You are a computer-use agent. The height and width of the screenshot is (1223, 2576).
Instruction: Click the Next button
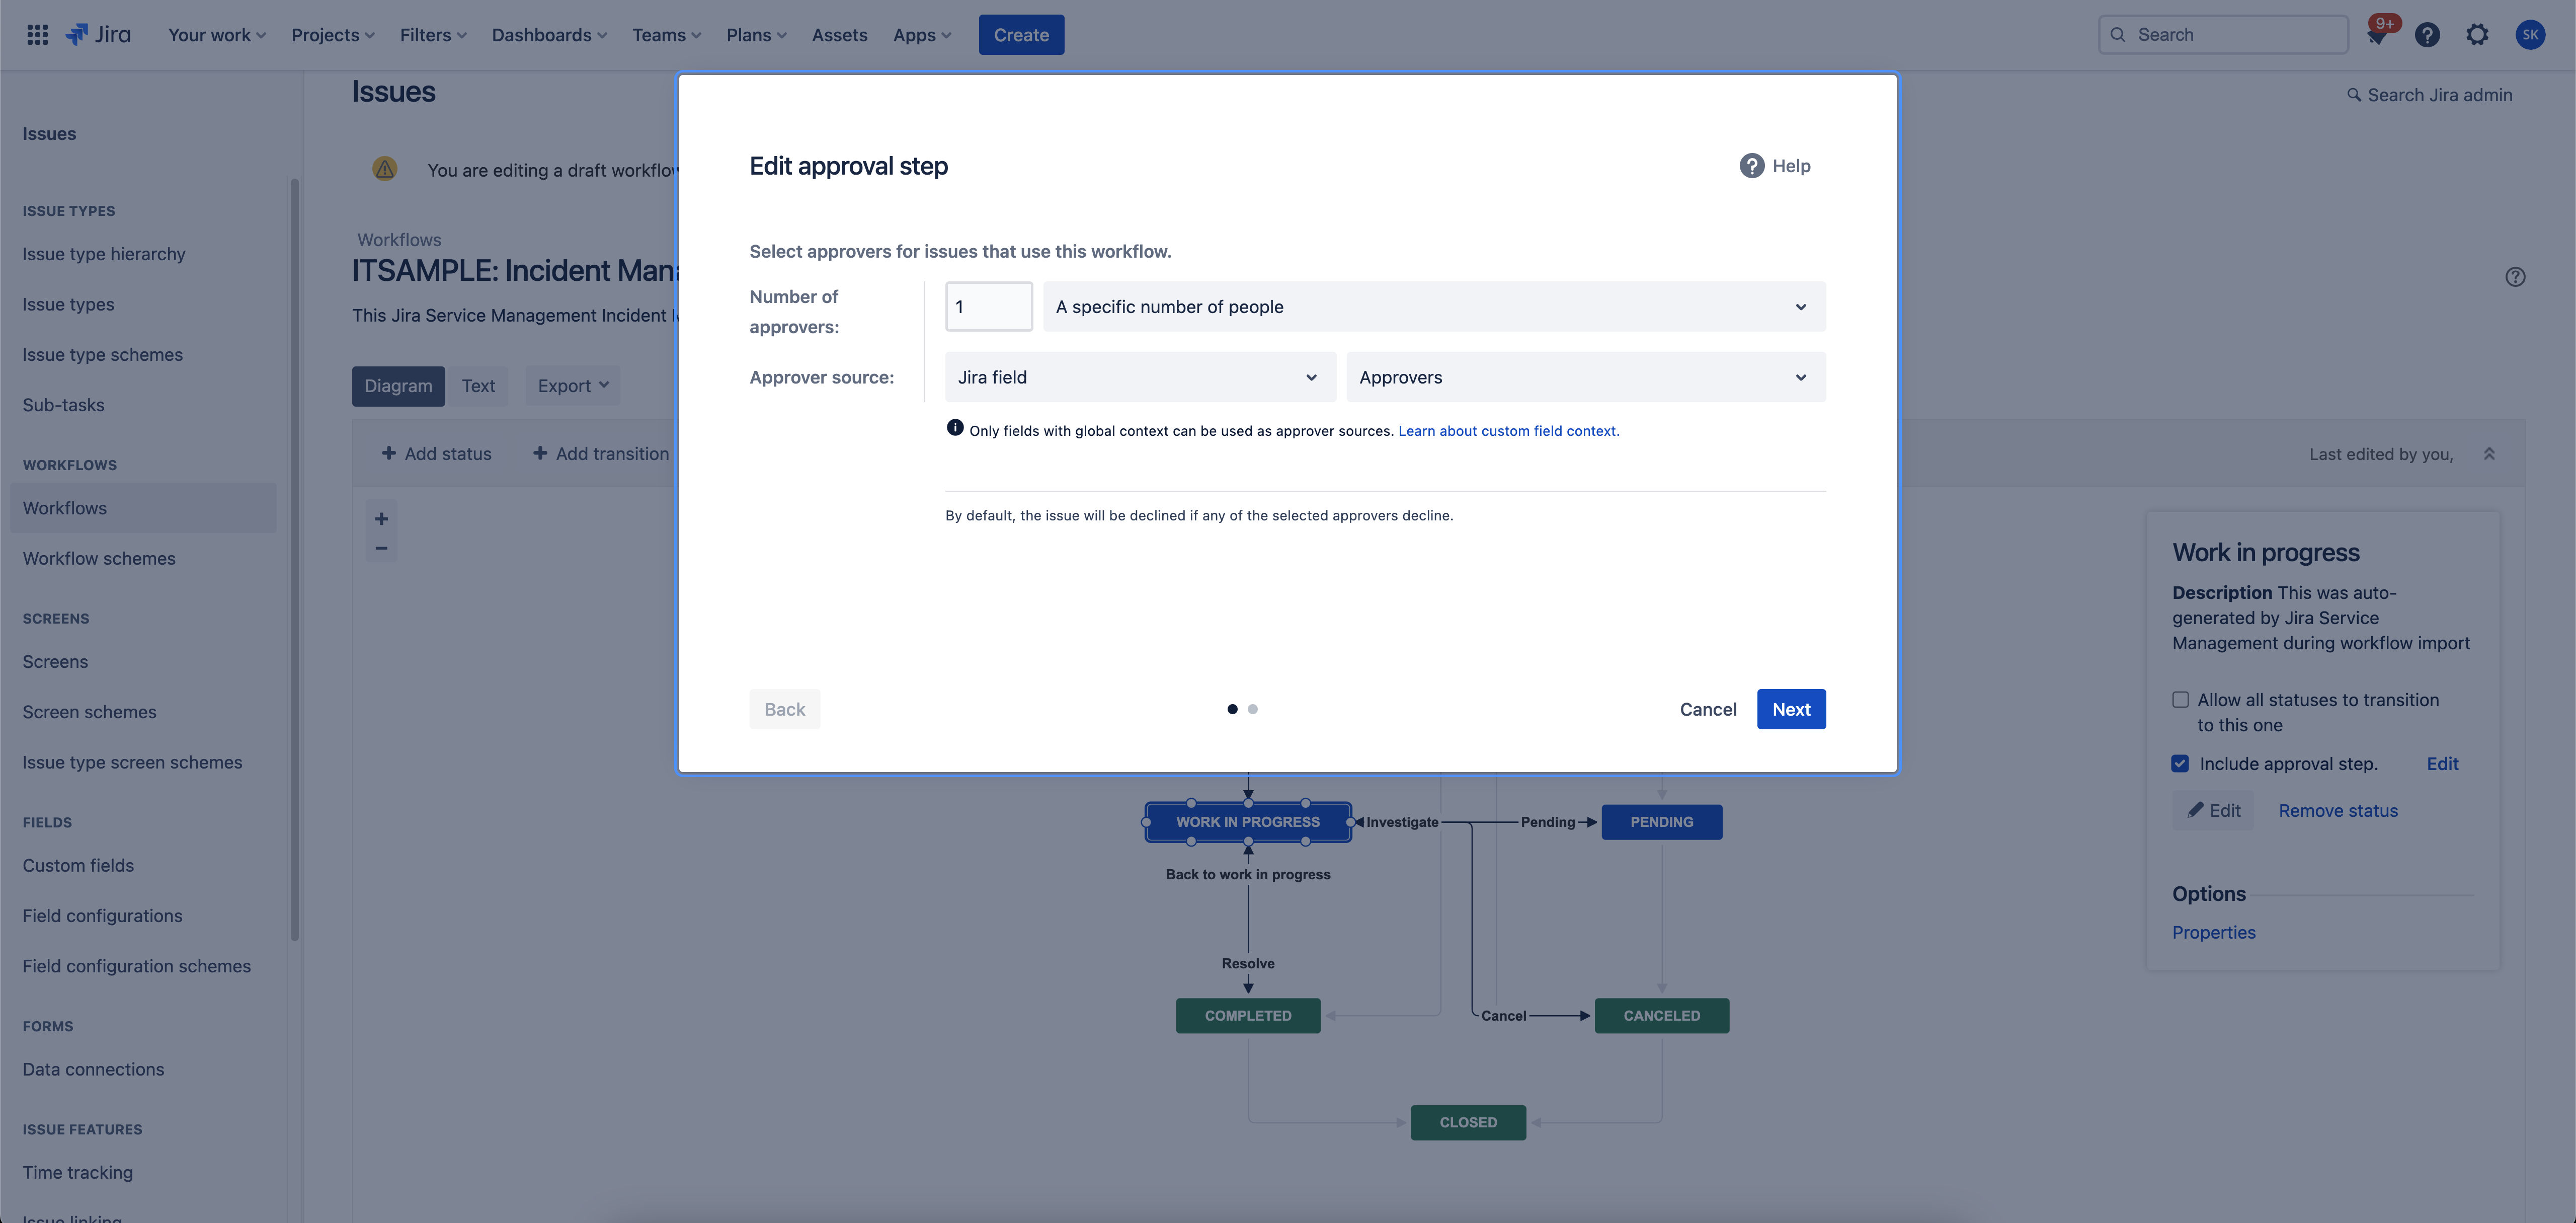point(1790,709)
